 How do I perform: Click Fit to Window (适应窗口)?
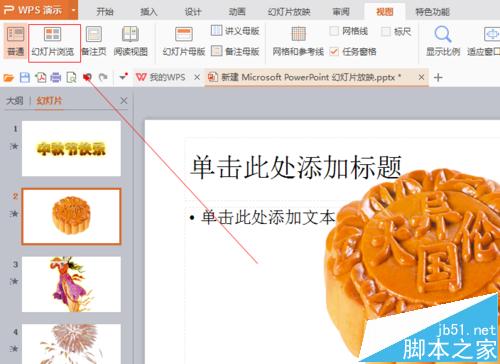tap(484, 42)
